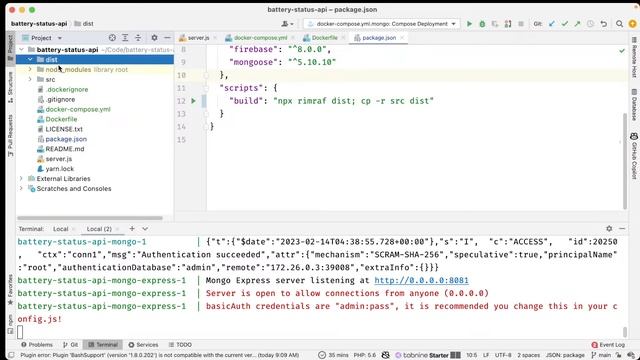Collapse the dist folder

[30, 60]
